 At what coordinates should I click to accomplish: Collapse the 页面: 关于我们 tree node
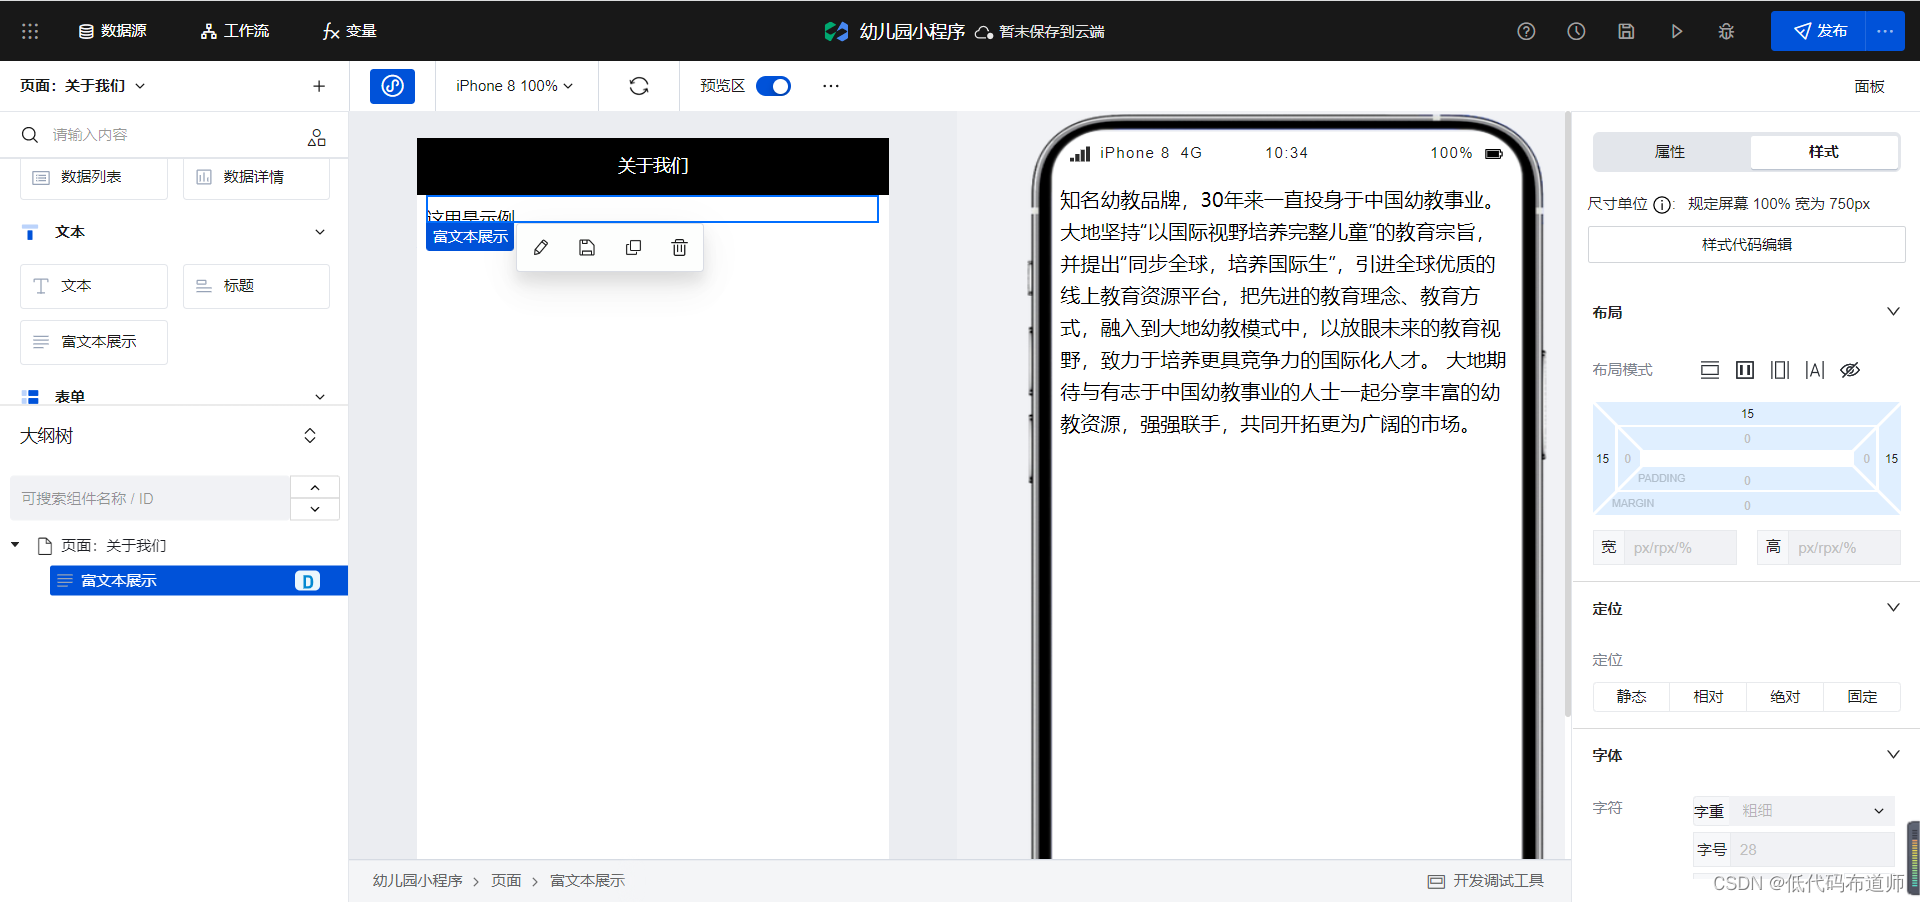point(15,545)
